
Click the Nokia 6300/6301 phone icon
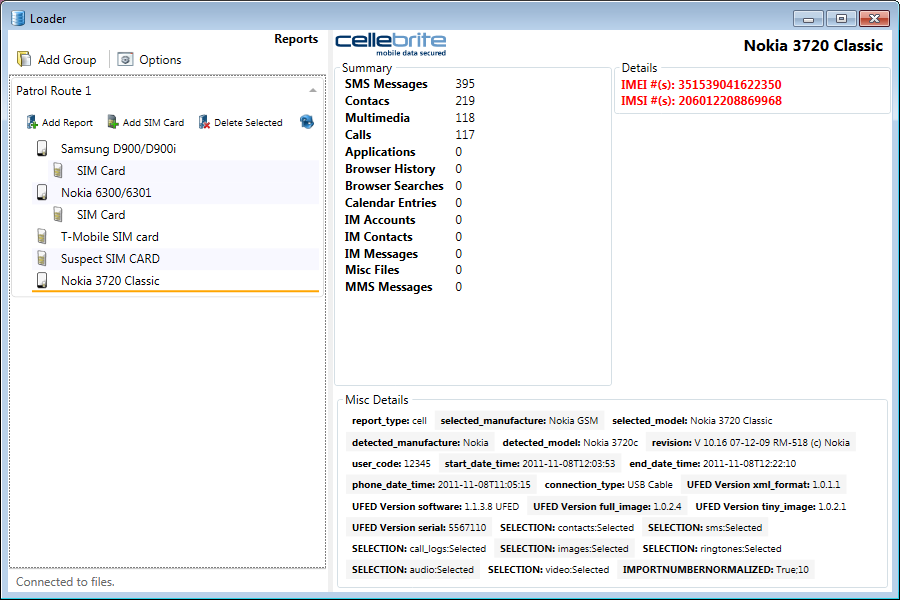[x=42, y=192]
